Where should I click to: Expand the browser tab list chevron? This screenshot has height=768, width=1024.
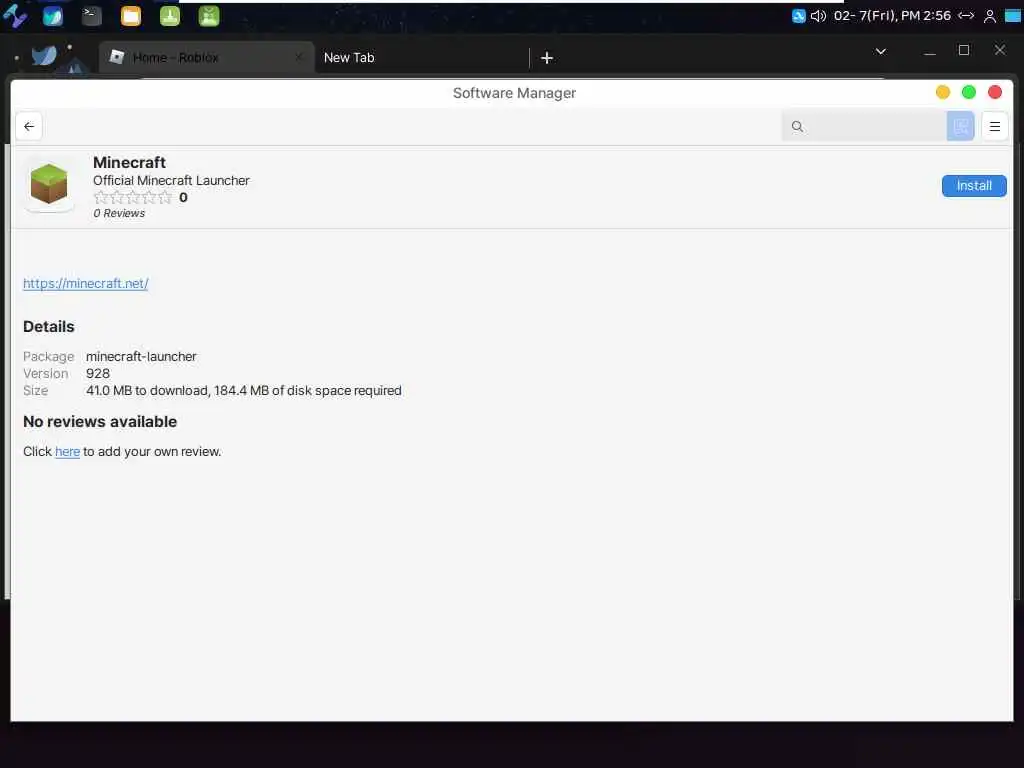click(x=880, y=51)
